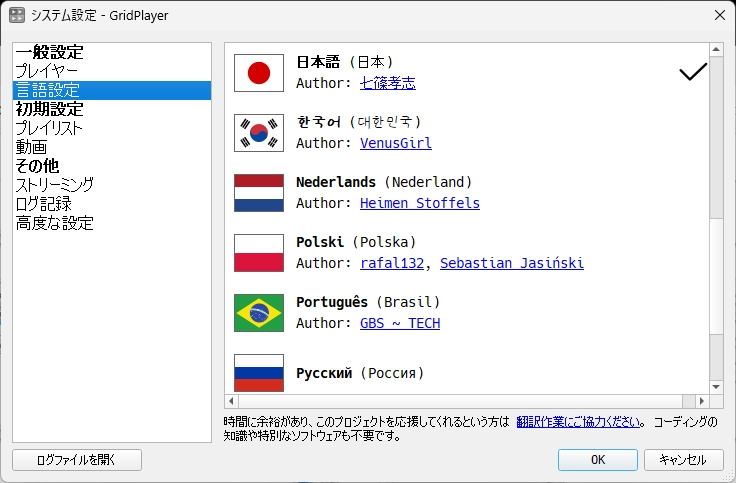The width and height of the screenshot is (736, 483).
Task: Click the Netherlands flag icon
Action: [259, 193]
